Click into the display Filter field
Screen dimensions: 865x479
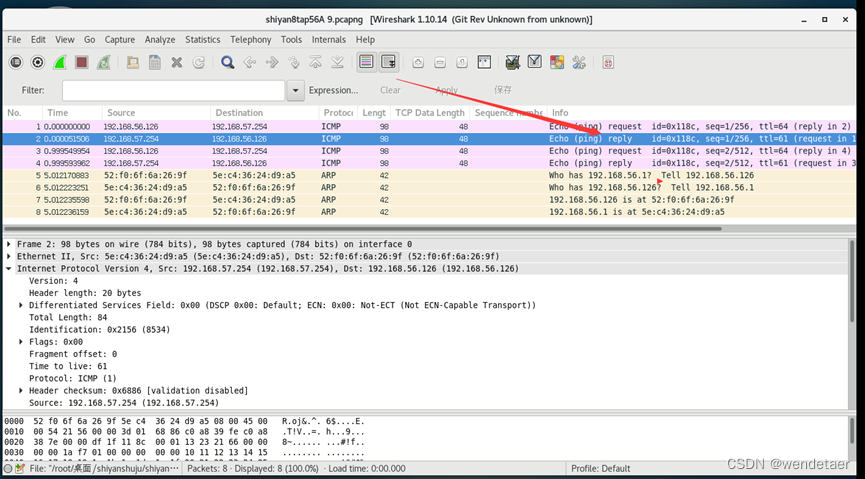(x=173, y=91)
